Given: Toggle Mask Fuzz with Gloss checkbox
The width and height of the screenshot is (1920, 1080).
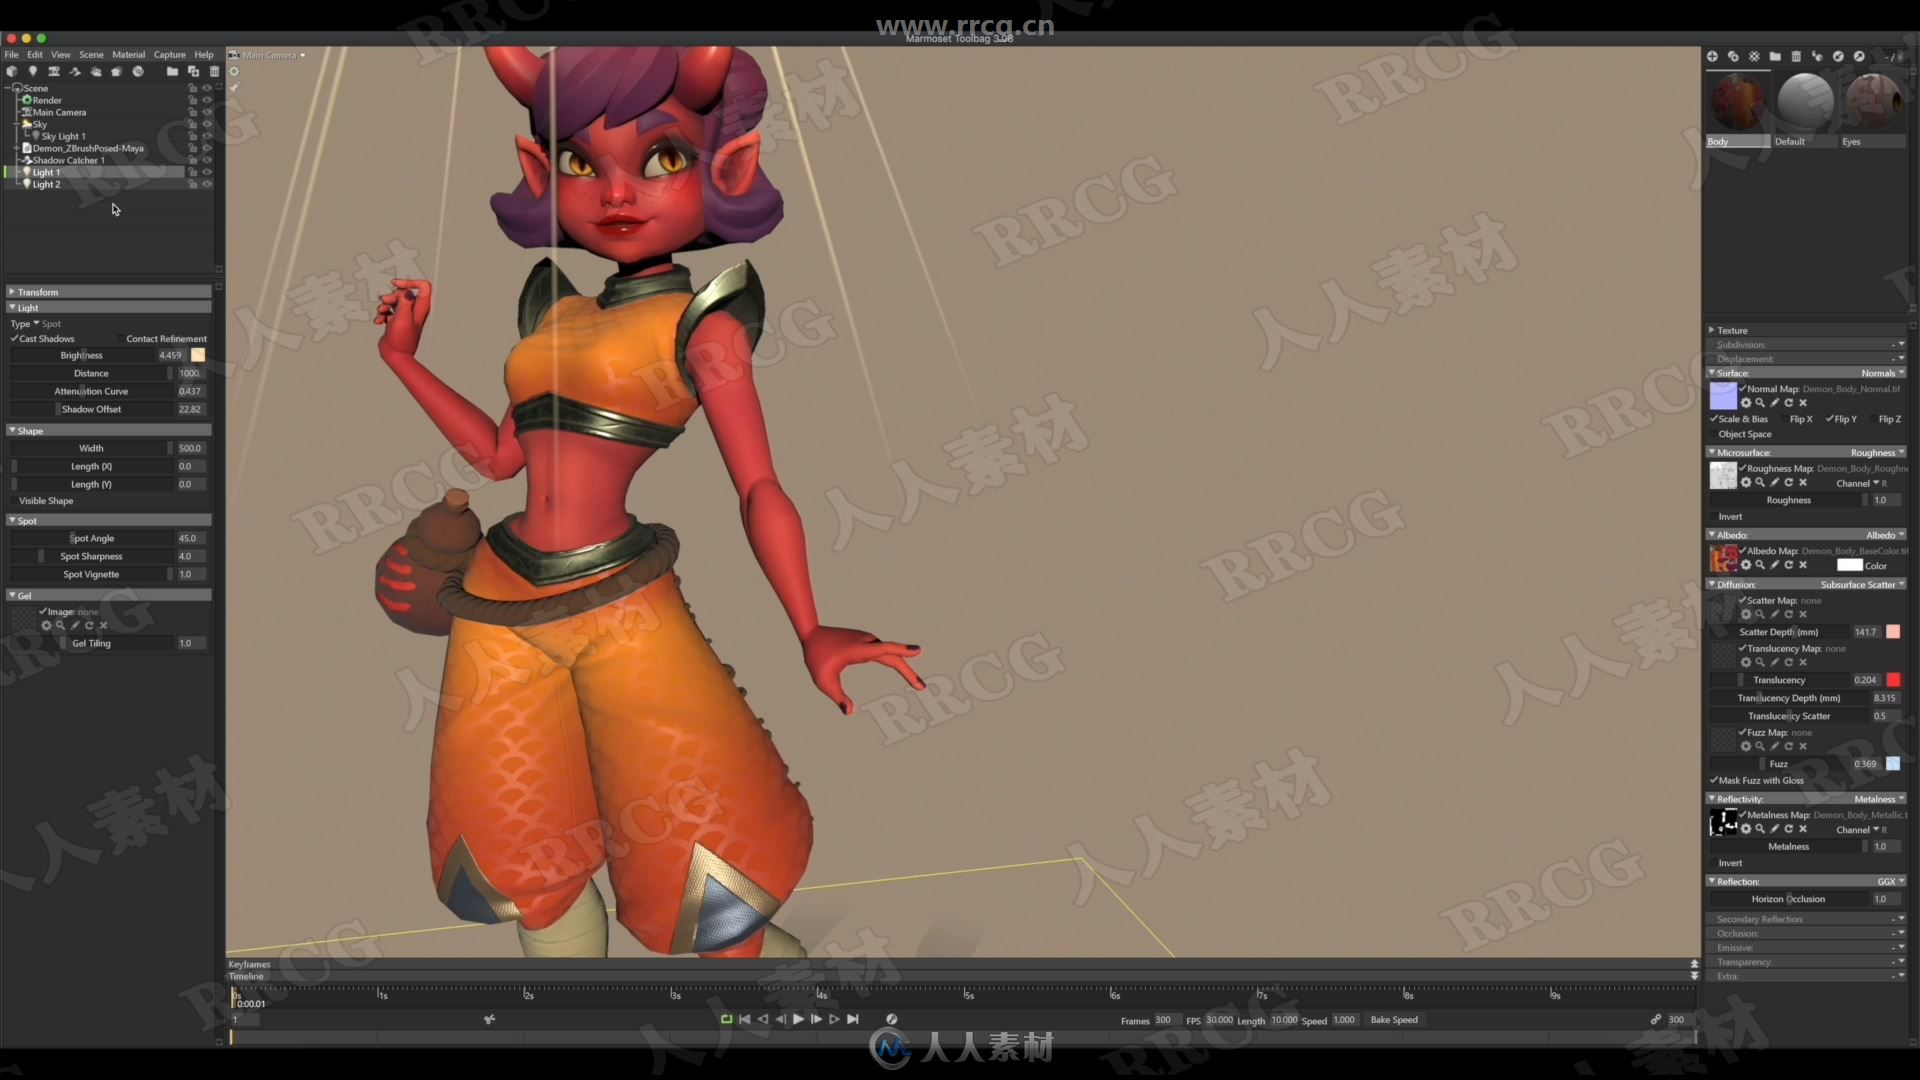Looking at the screenshot, I should [x=1714, y=781].
